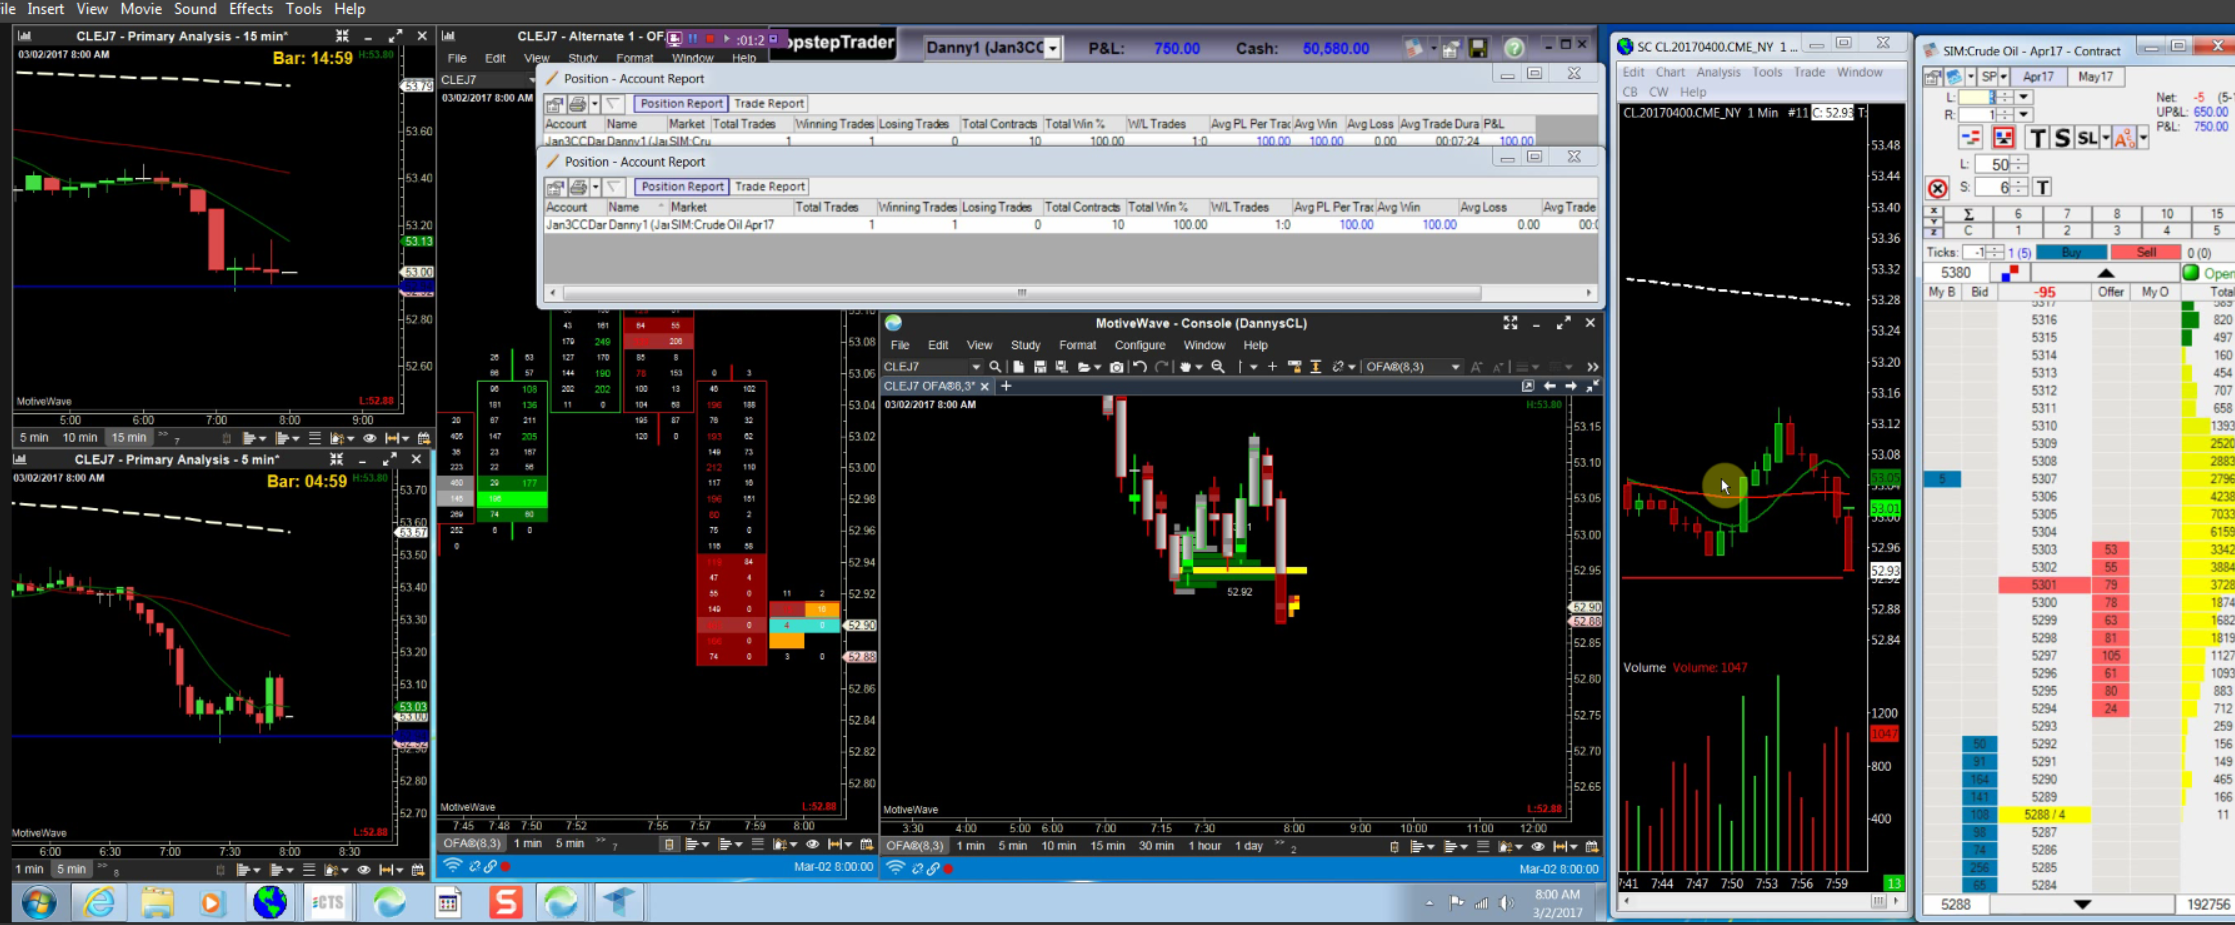Click the T button in Crude Oil order toolbar
Screen dimensions: 2235x925
click(2037, 138)
